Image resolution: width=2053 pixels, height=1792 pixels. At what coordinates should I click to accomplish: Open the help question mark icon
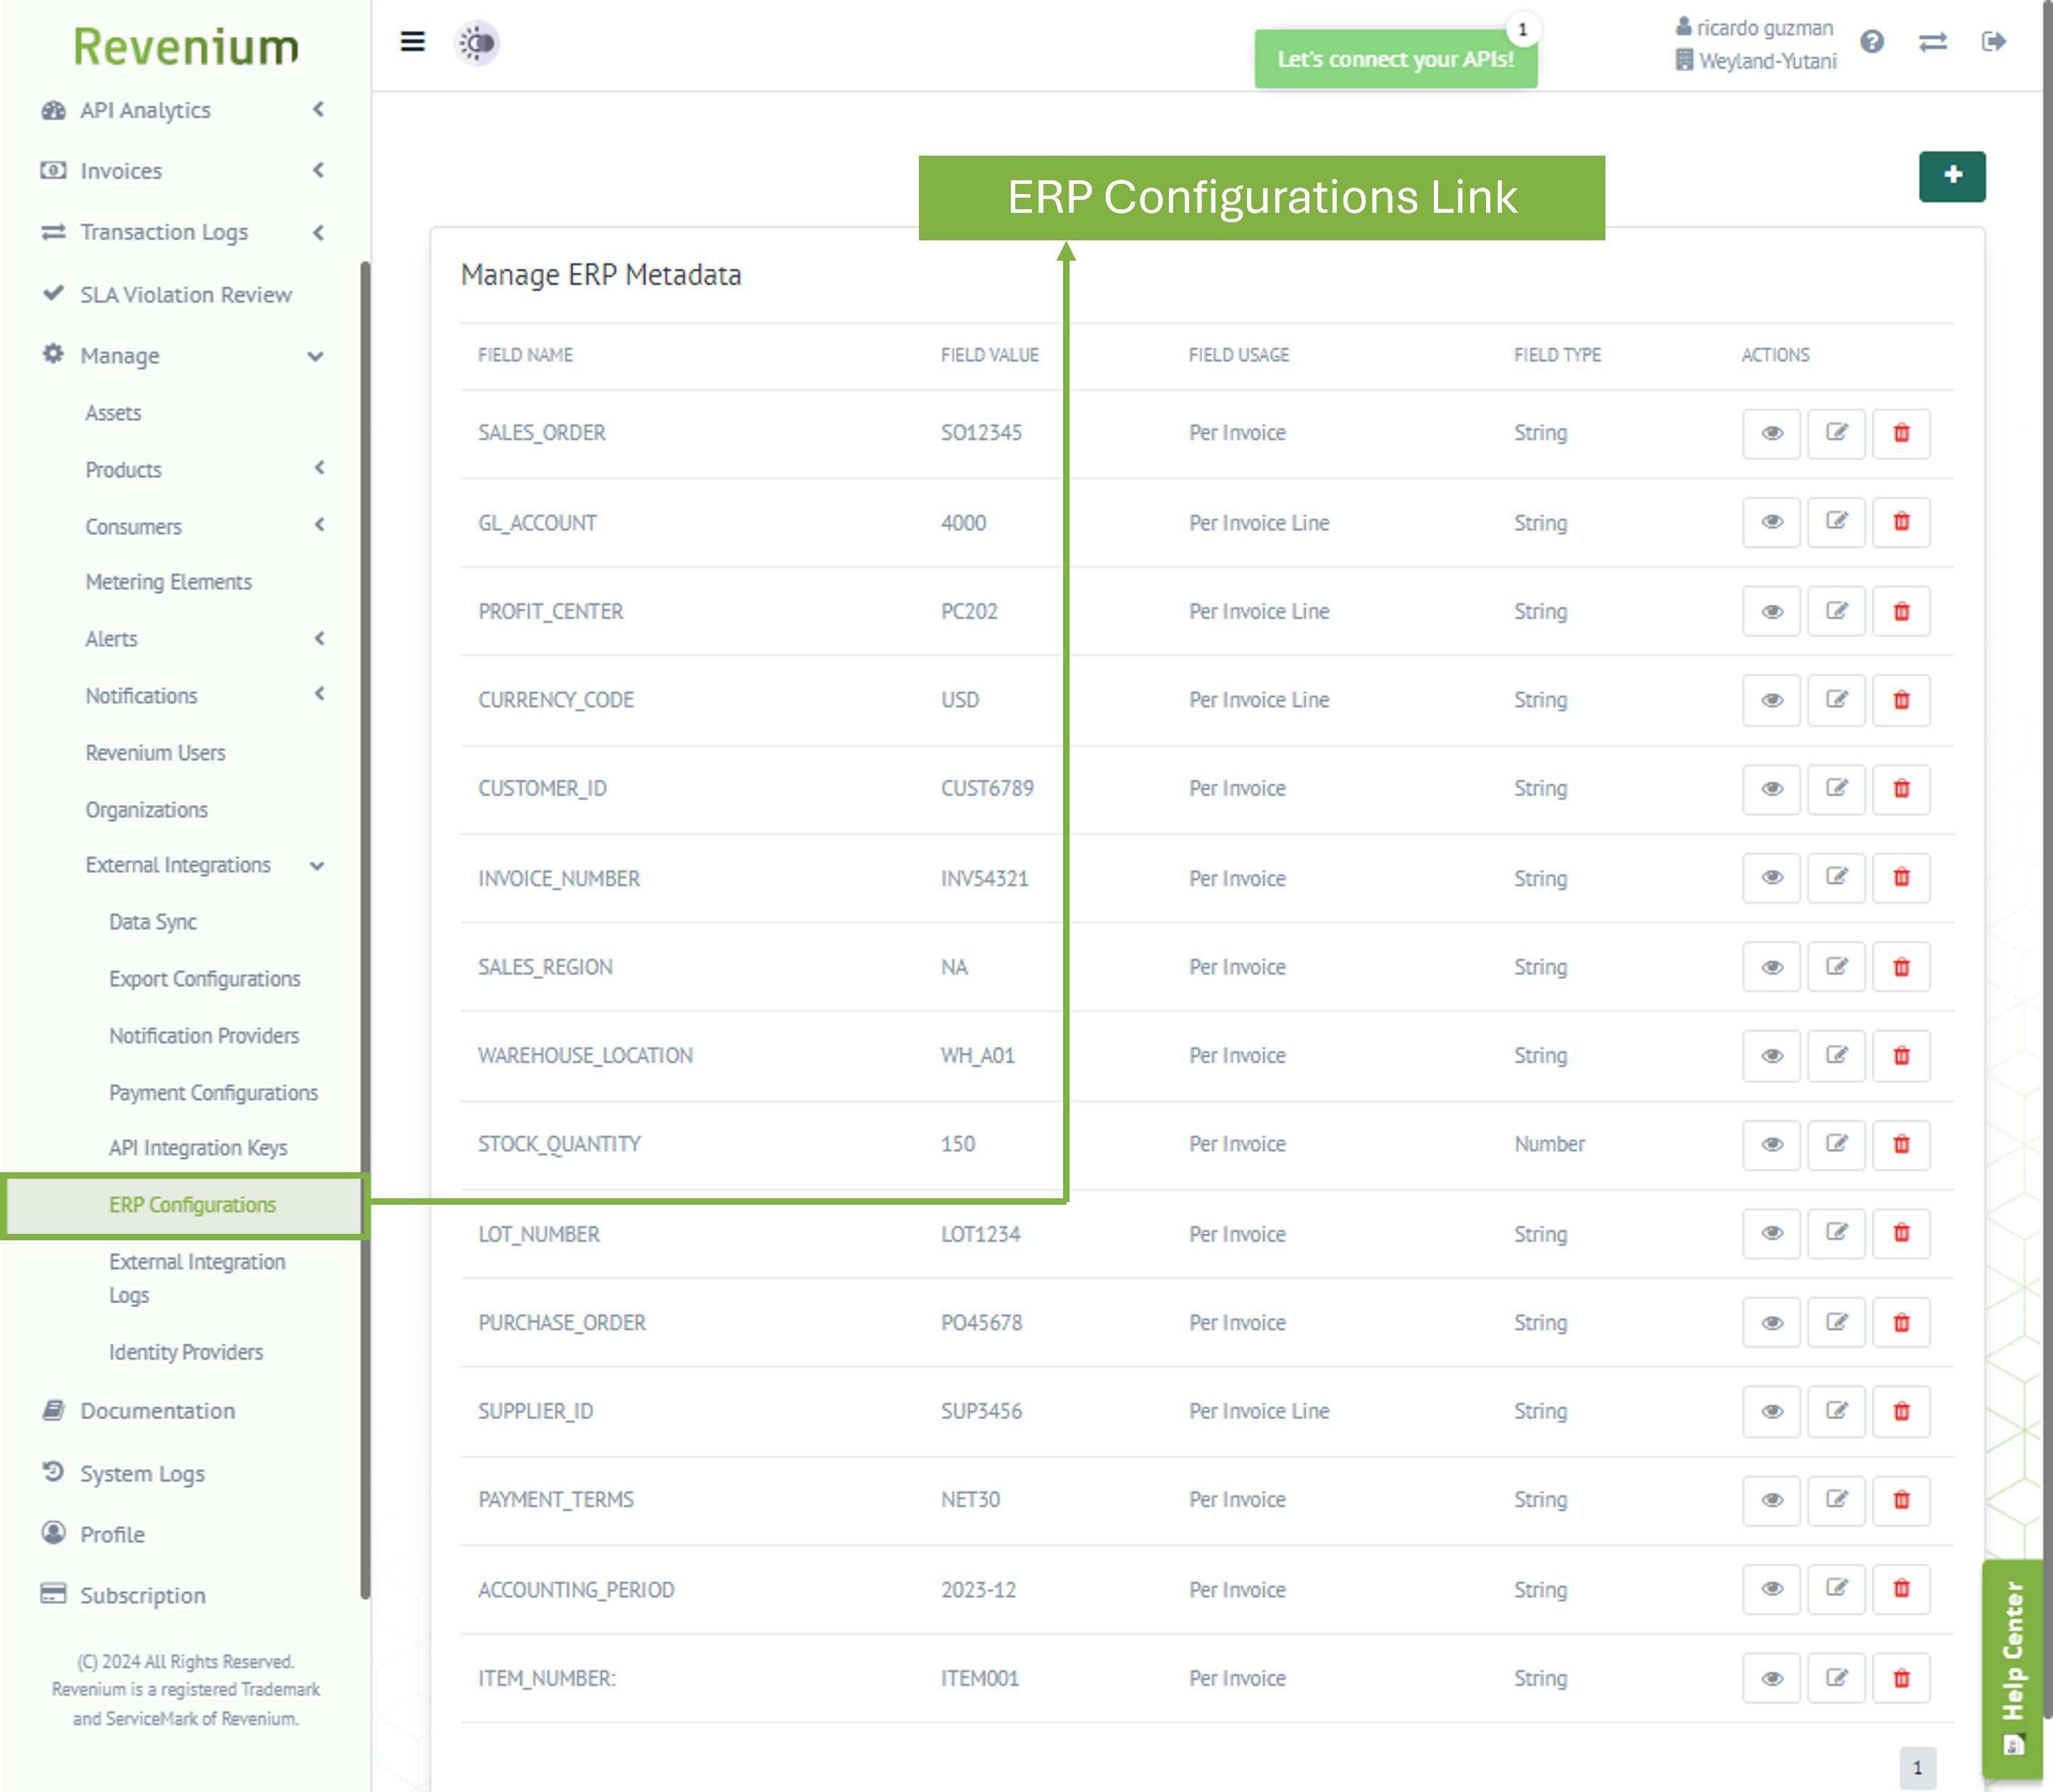pyautogui.click(x=1872, y=42)
